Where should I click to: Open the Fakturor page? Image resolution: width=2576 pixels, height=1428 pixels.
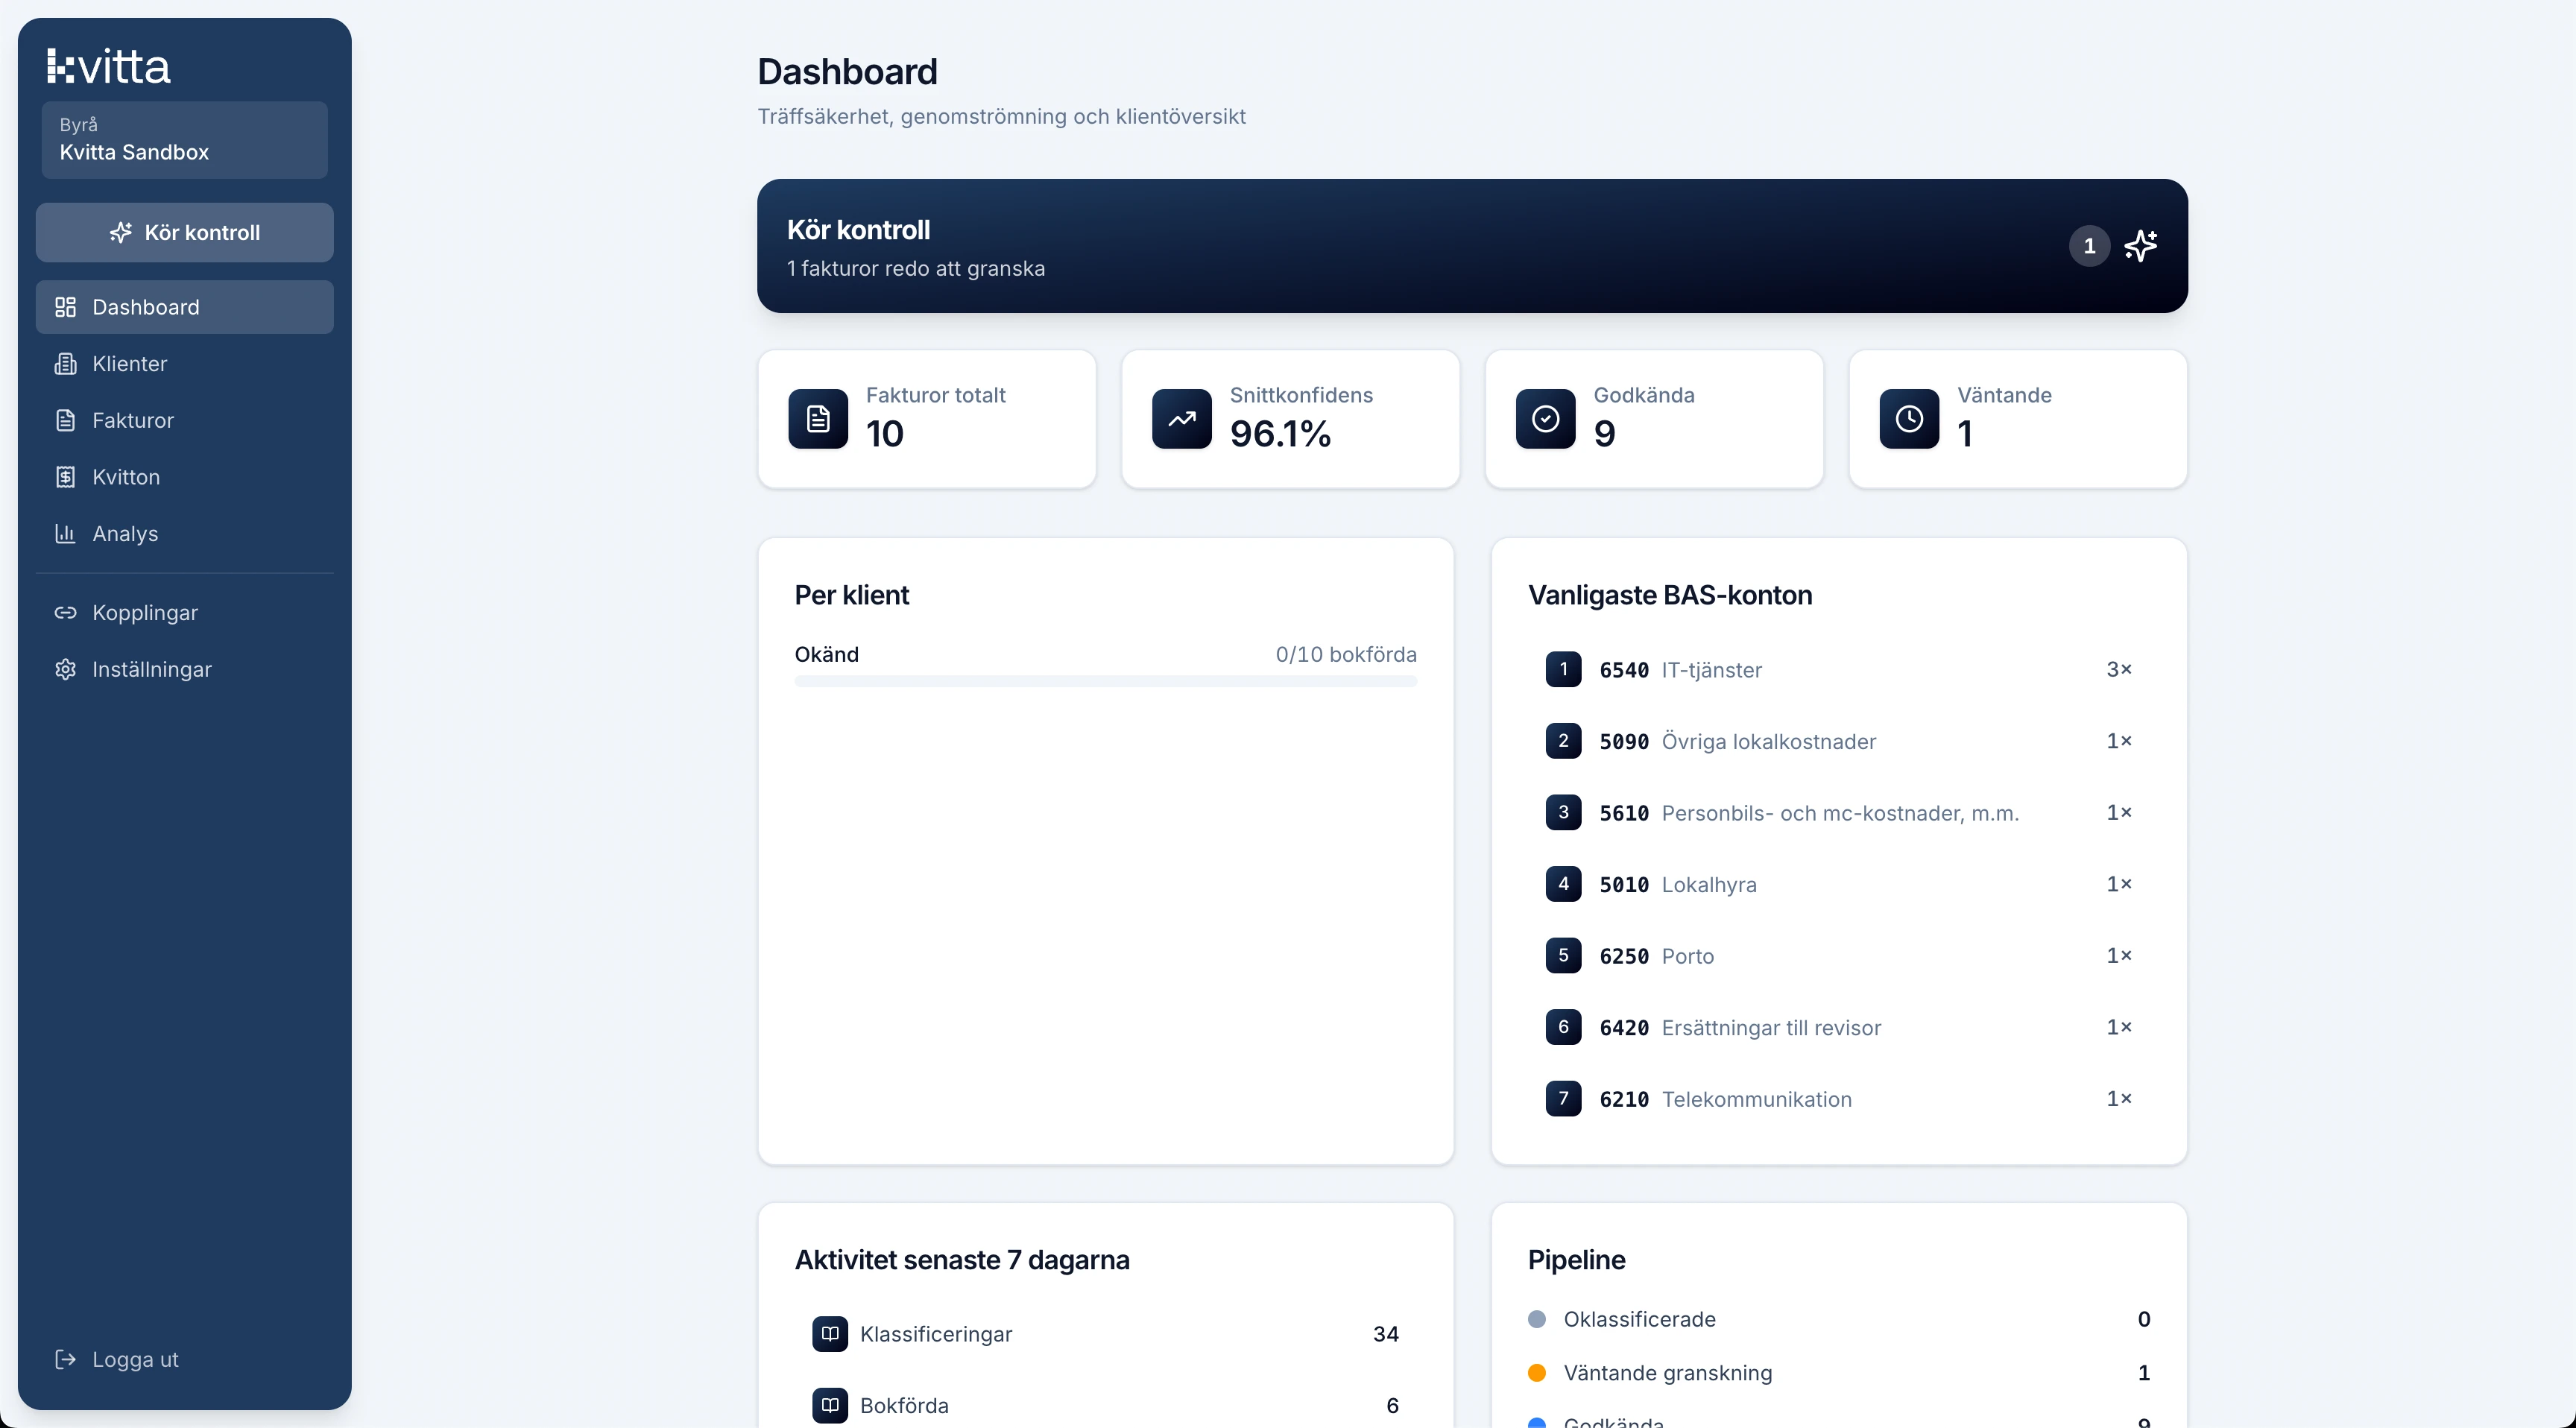[x=185, y=421]
